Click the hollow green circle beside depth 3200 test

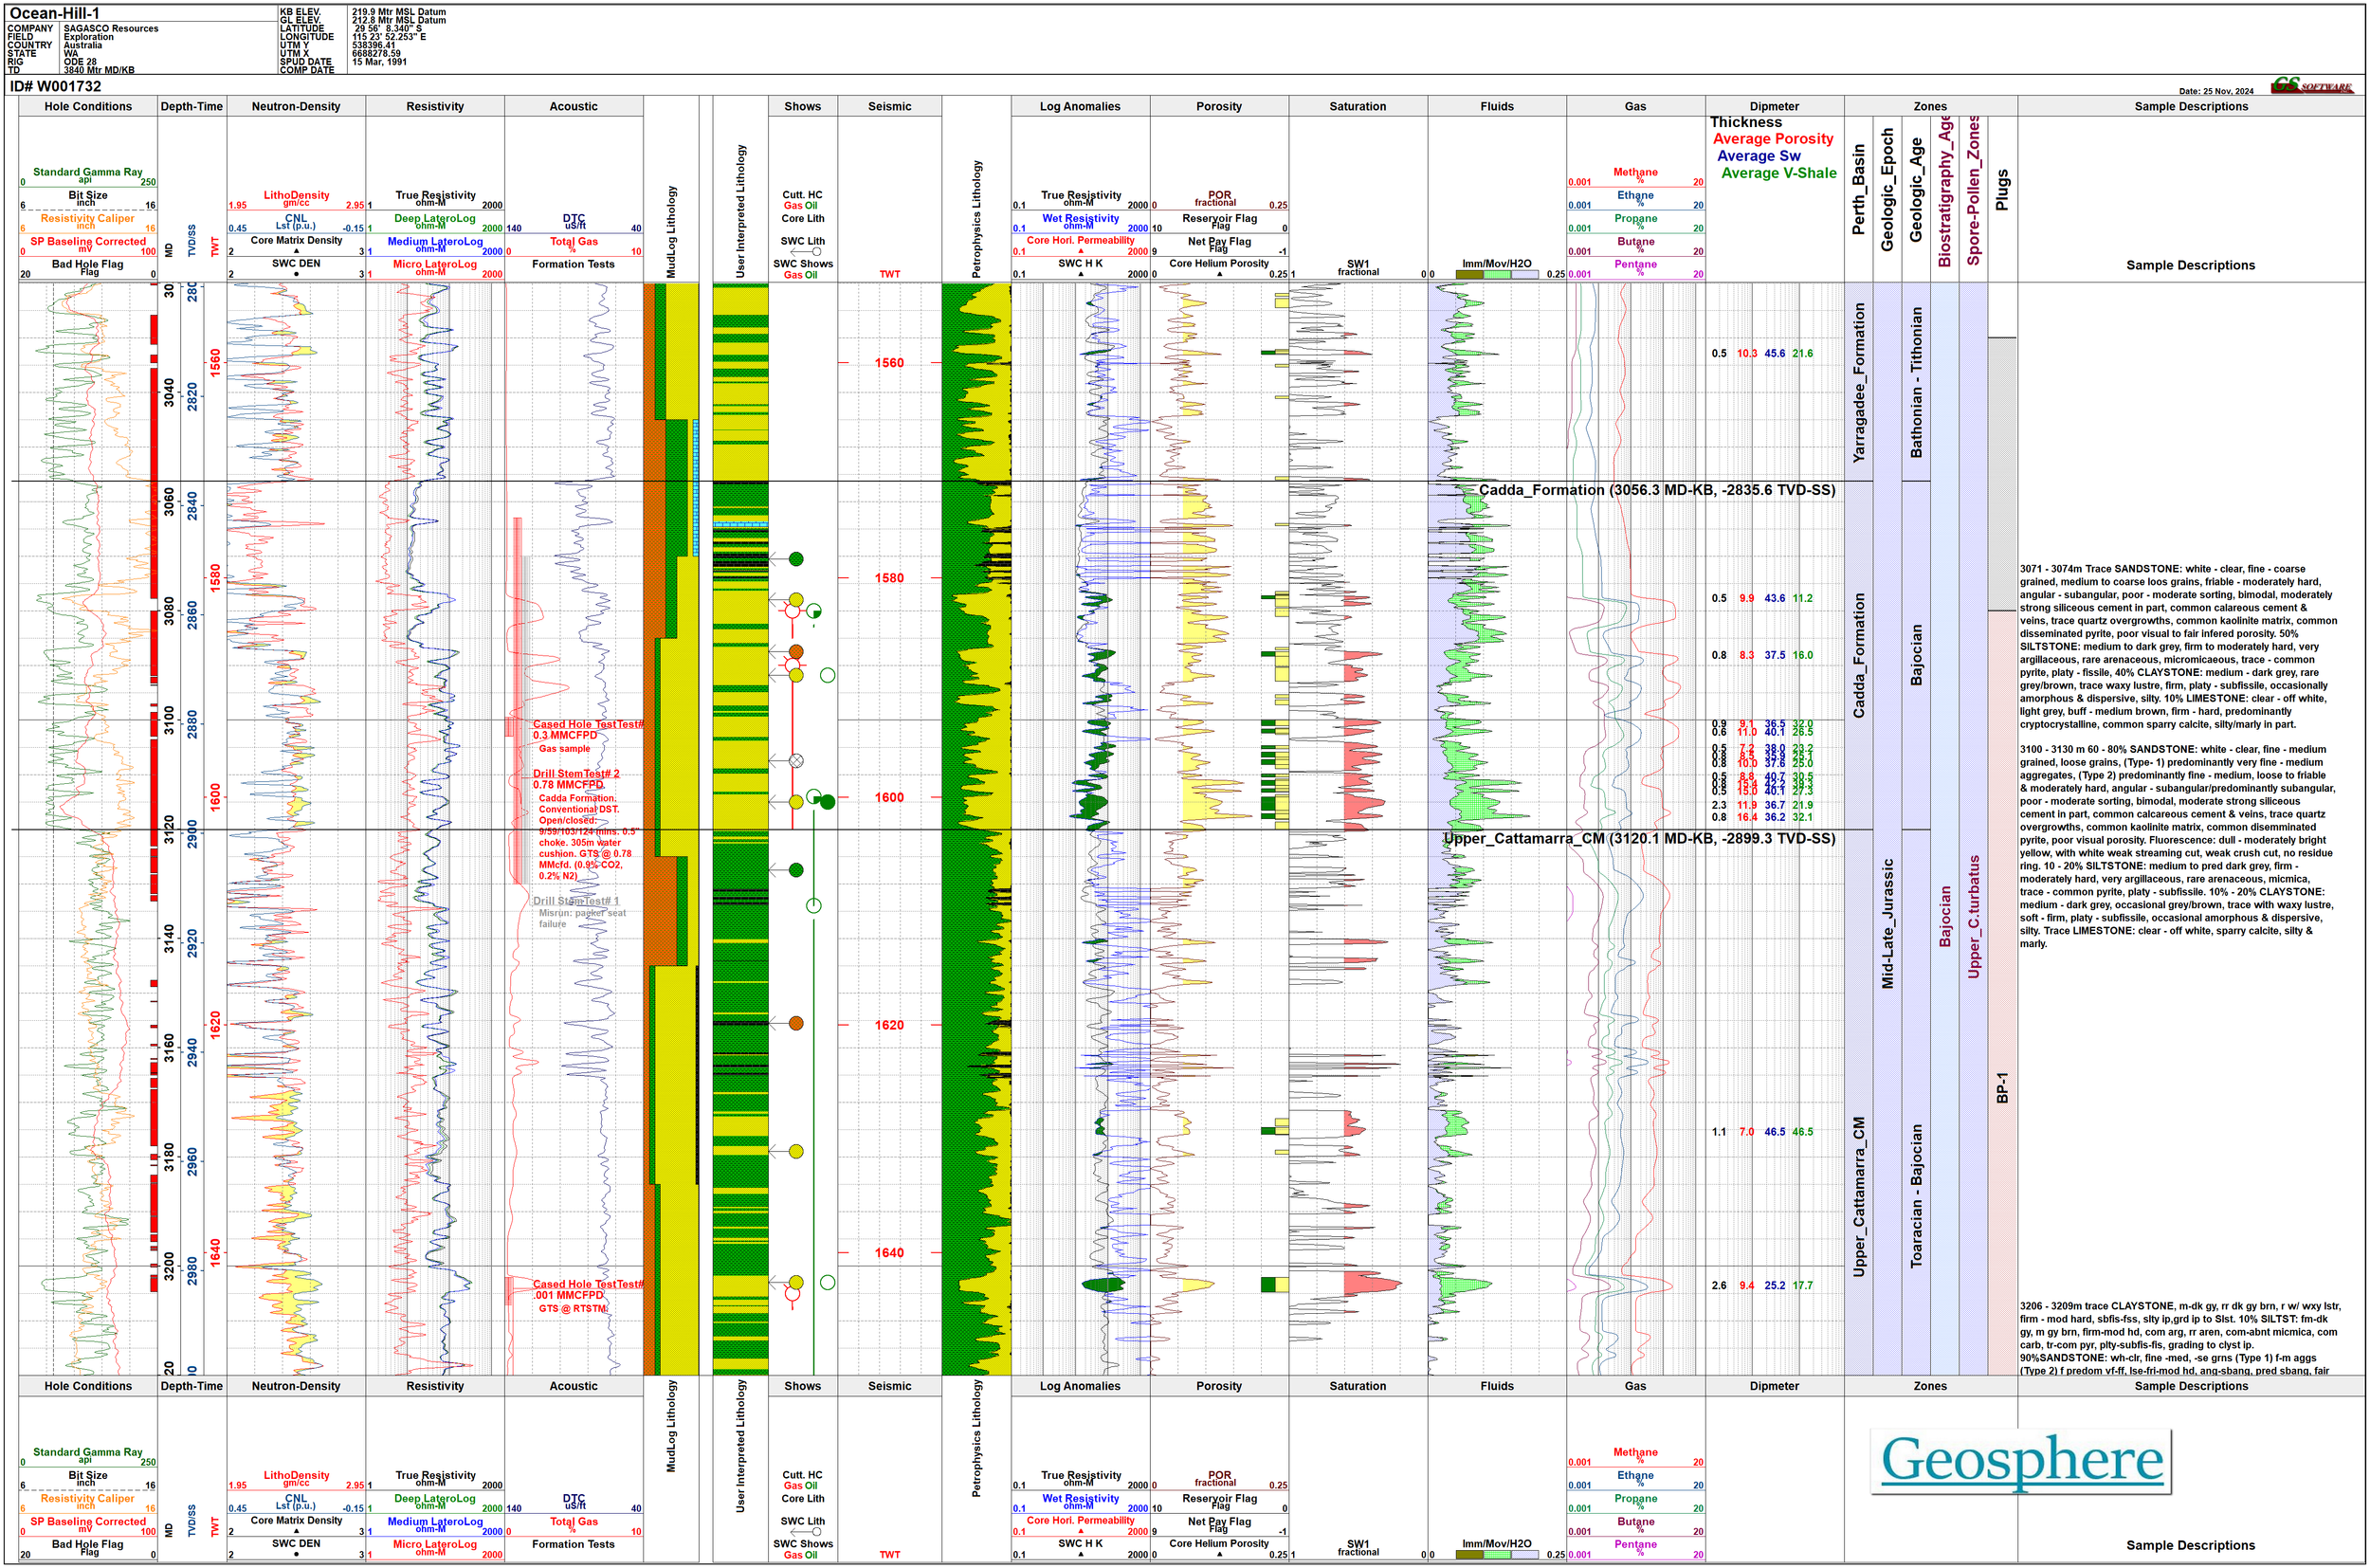point(827,1282)
